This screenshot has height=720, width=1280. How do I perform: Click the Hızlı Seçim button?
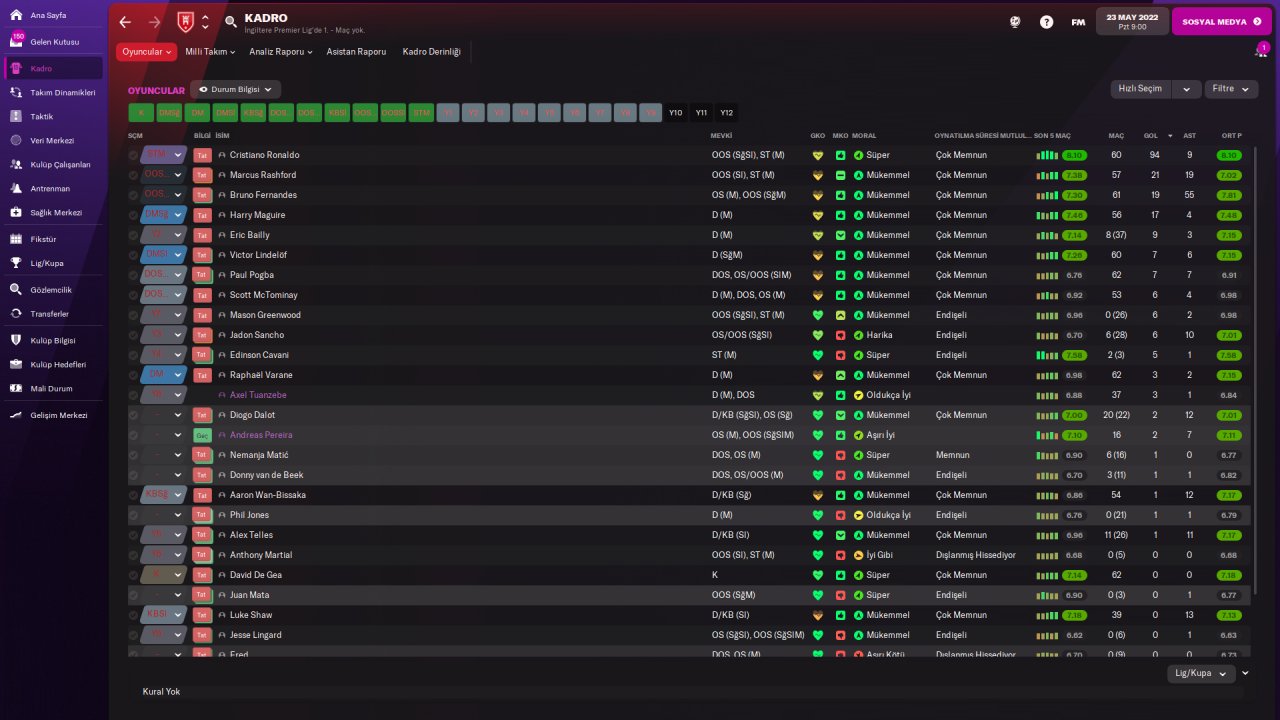(1141, 89)
